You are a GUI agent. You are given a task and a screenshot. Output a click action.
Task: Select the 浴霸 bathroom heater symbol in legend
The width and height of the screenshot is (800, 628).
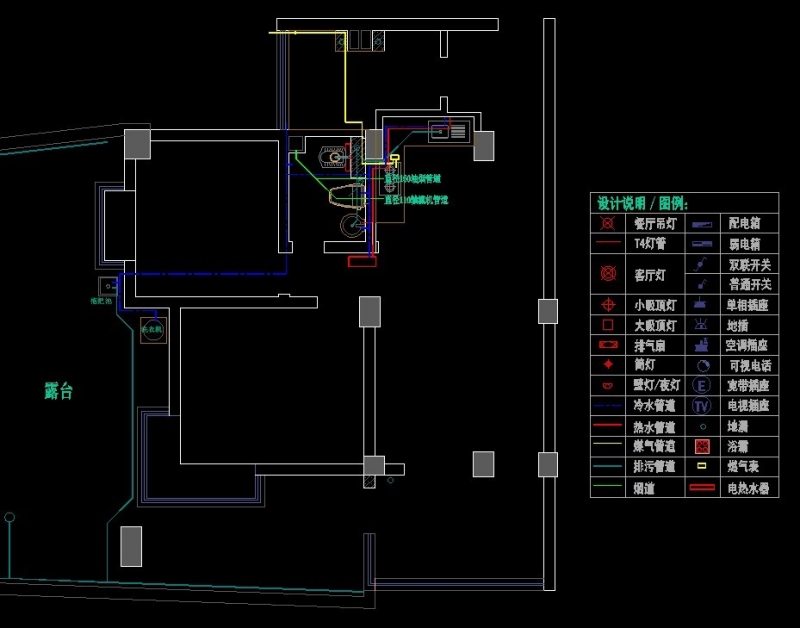coord(701,446)
